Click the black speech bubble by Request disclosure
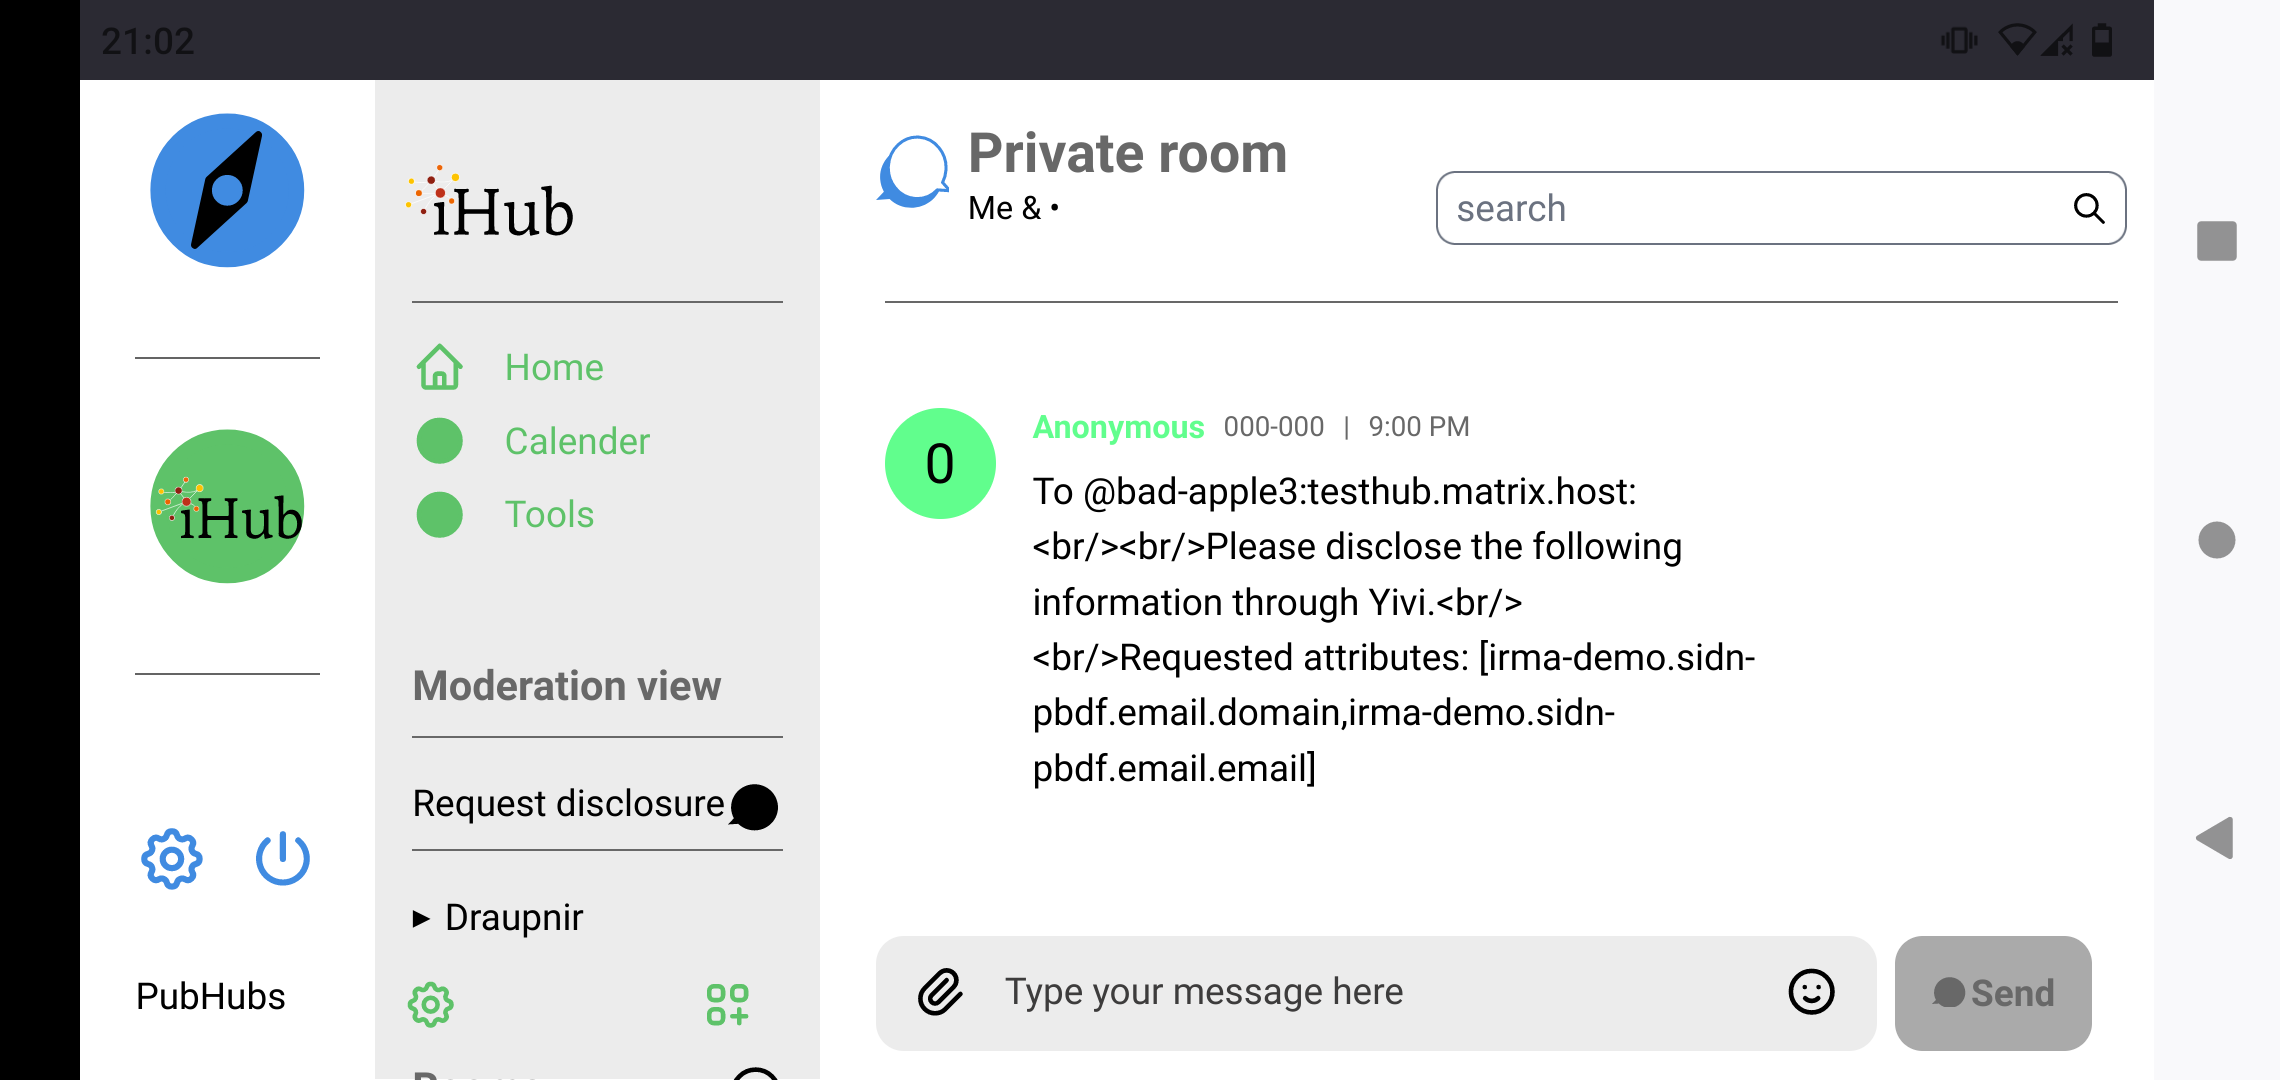Viewport: 2280px width, 1080px height. point(754,807)
